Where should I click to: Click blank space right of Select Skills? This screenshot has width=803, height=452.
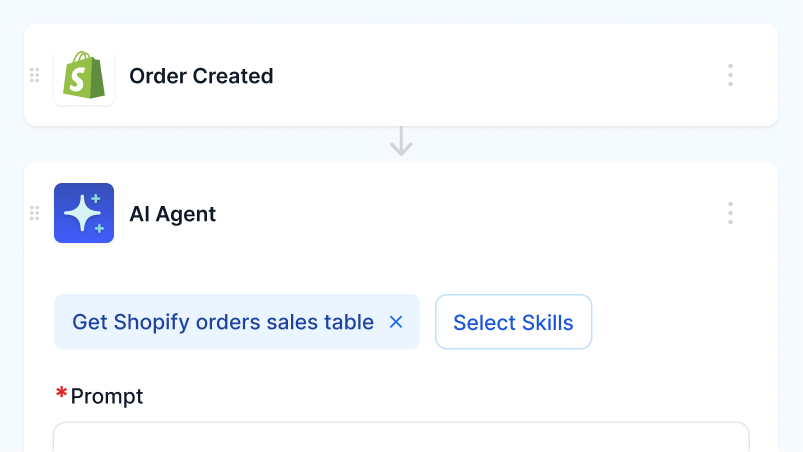680,322
